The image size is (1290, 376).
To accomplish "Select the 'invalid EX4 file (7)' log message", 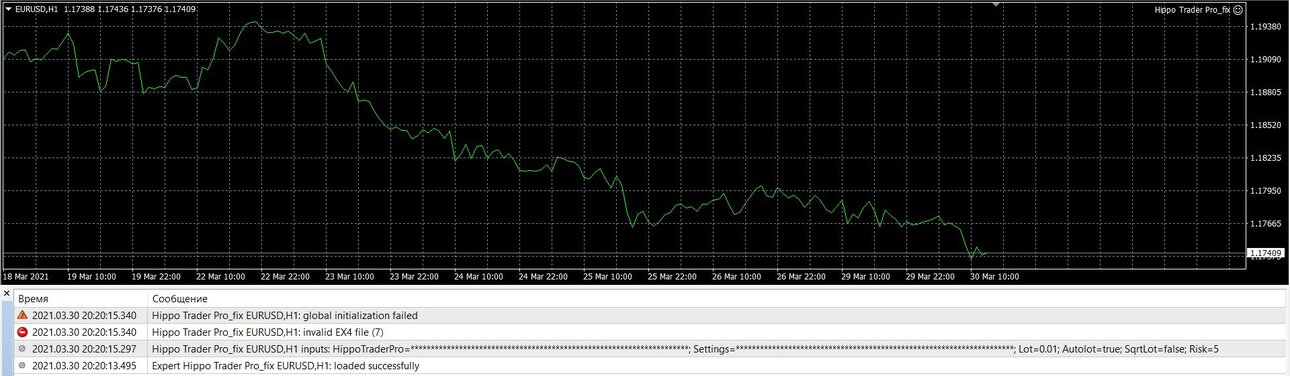I will (267, 332).
